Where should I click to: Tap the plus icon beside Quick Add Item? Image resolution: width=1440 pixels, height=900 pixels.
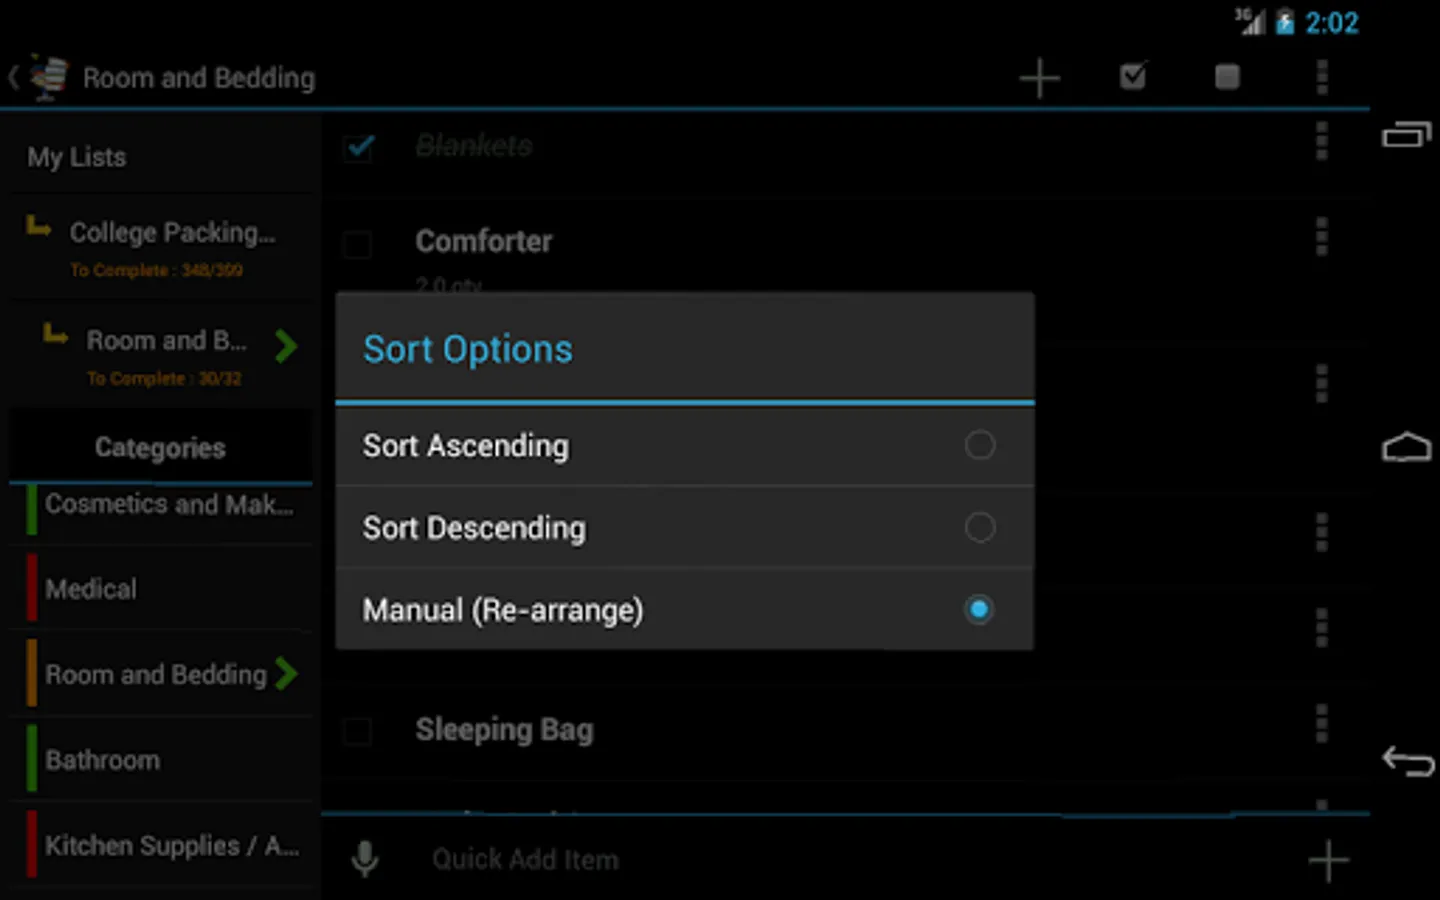[1328, 860]
